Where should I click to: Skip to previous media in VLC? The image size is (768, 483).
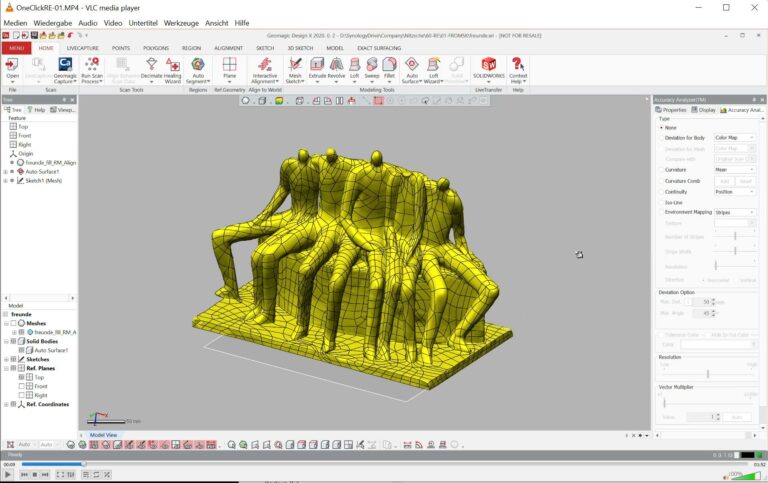24,474
